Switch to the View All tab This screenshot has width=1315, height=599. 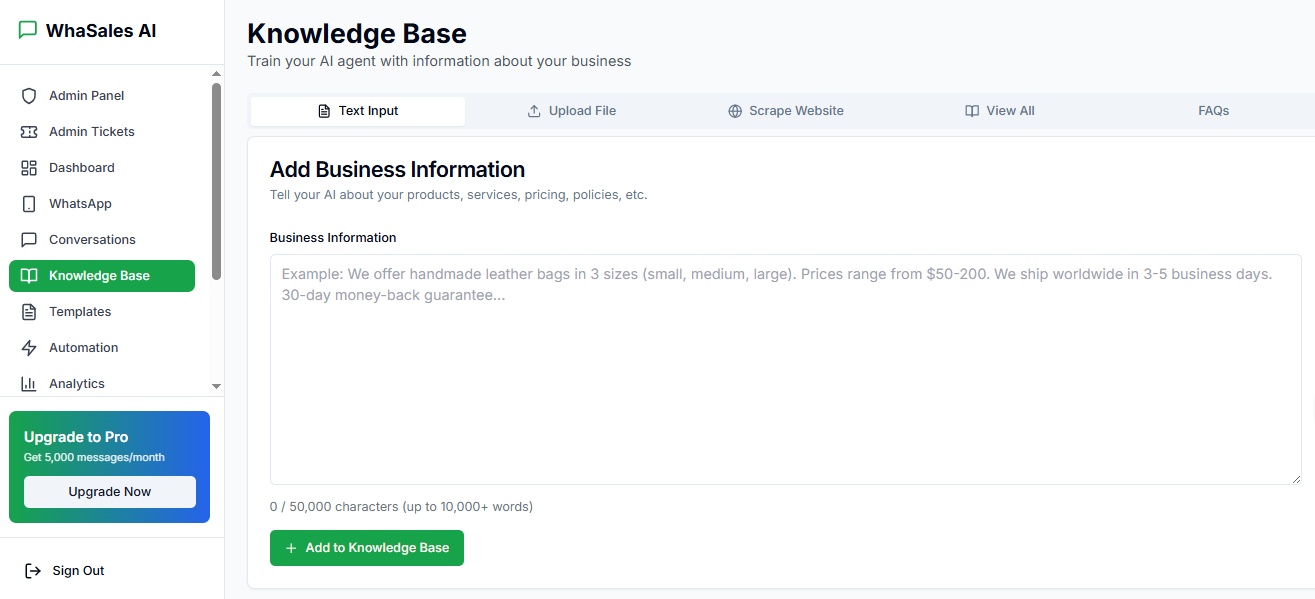coord(999,110)
